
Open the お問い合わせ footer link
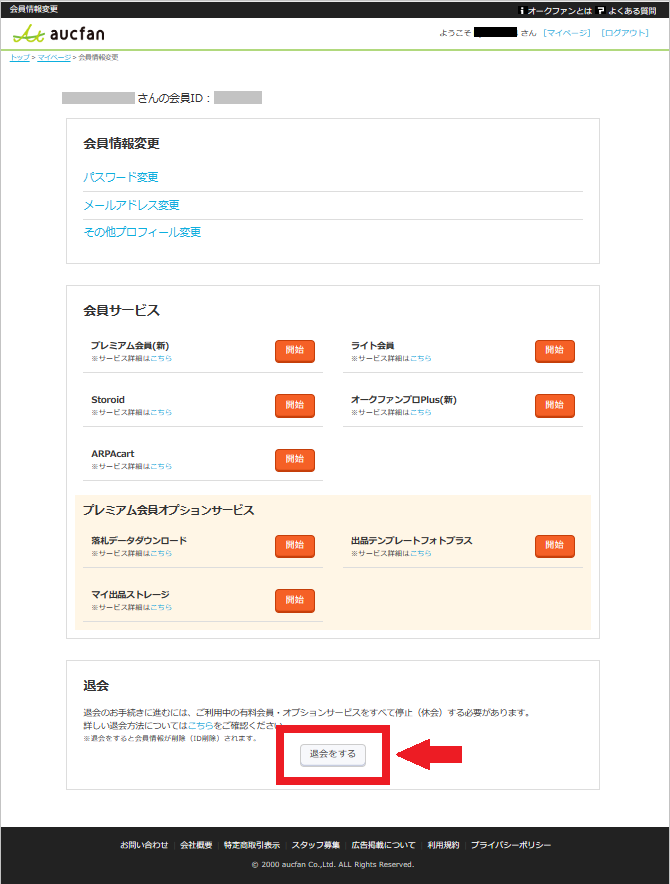[144, 845]
